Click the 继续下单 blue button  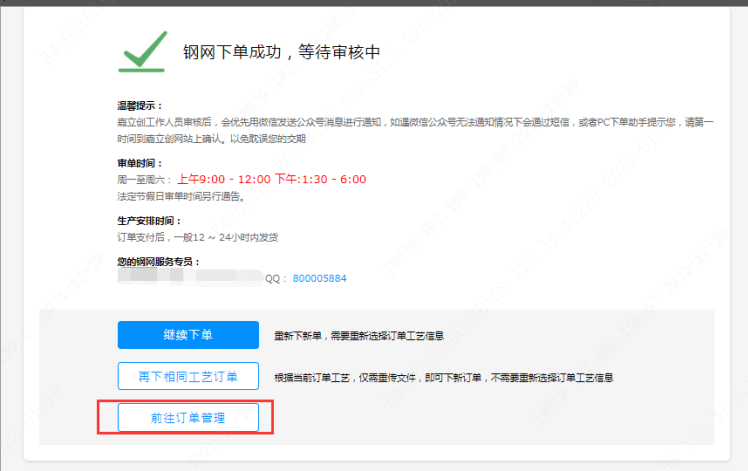(188, 335)
